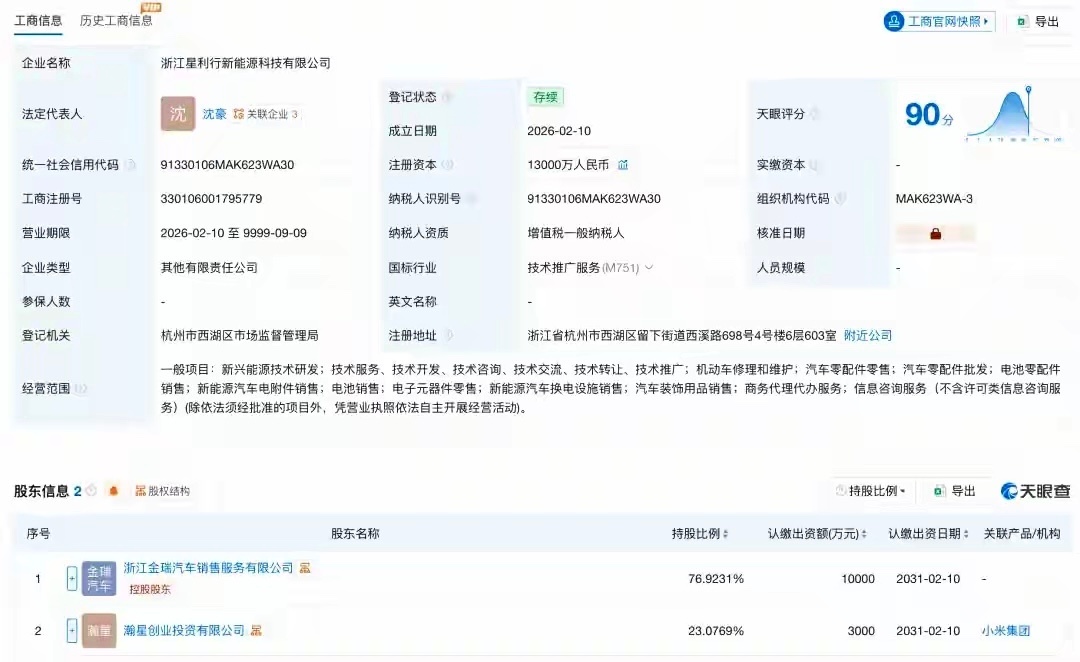
Task: Export business info via top 导出 button
Action: tap(1039, 21)
